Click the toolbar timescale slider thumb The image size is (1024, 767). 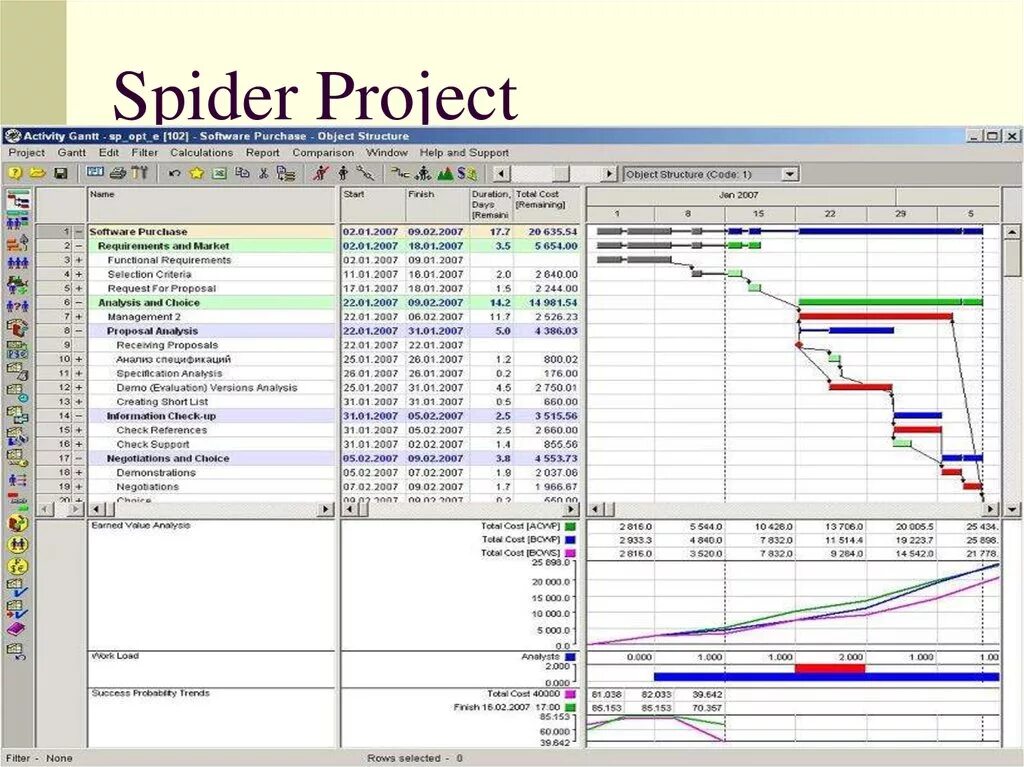[x=561, y=174]
